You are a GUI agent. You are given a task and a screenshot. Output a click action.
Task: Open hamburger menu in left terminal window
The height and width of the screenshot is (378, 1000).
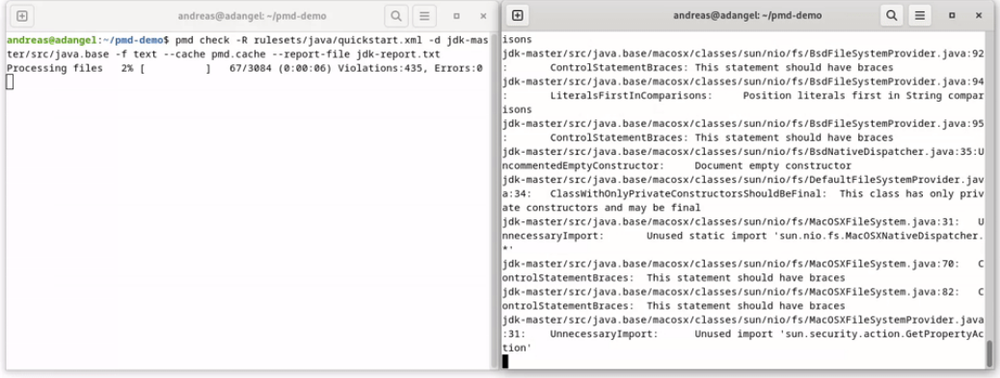pos(424,16)
